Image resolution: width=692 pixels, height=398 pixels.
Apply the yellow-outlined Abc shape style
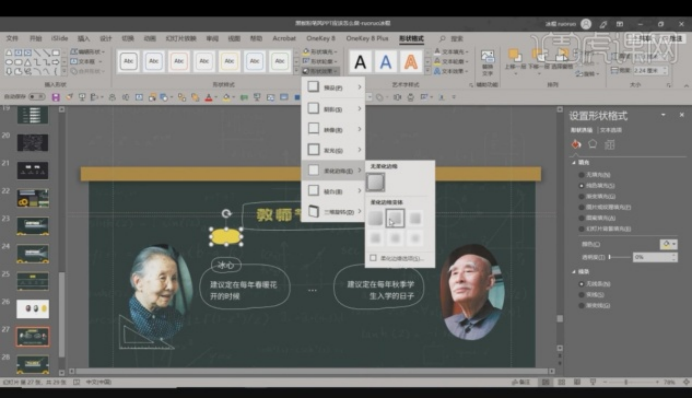(229, 61)
